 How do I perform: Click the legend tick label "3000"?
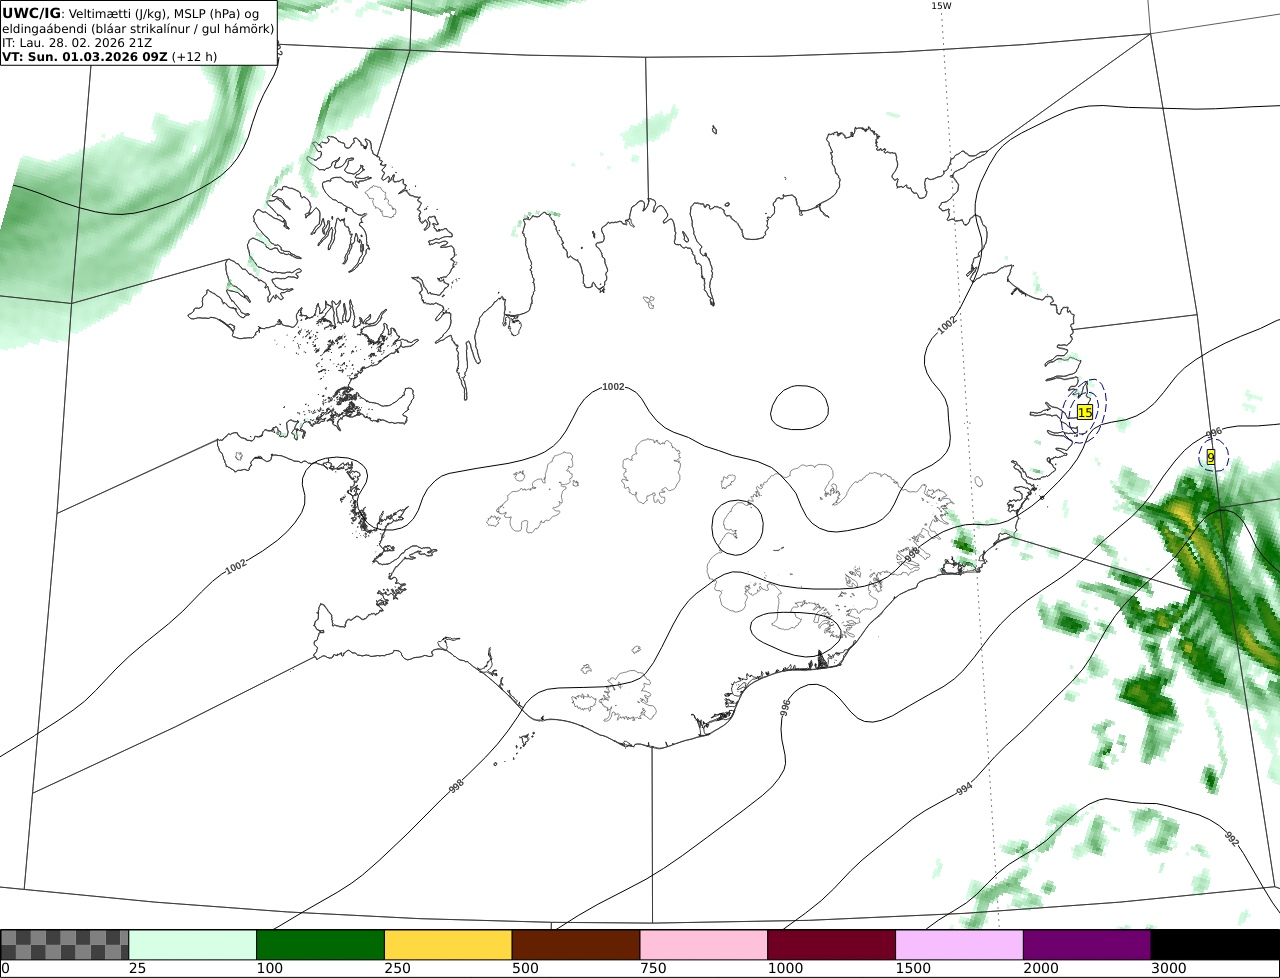pyautogui.click(x=1168, y=969)
